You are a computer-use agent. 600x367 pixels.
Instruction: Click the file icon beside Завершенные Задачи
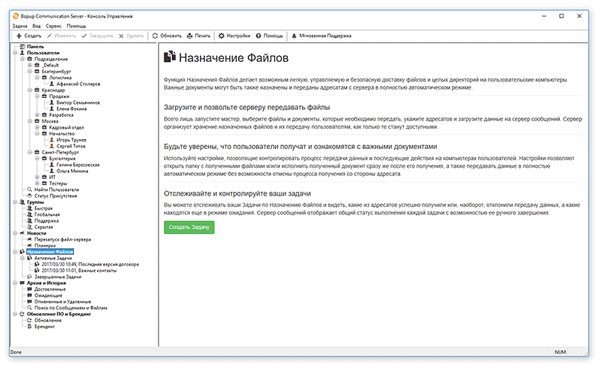pyautogui.click(x=29, y=277)
